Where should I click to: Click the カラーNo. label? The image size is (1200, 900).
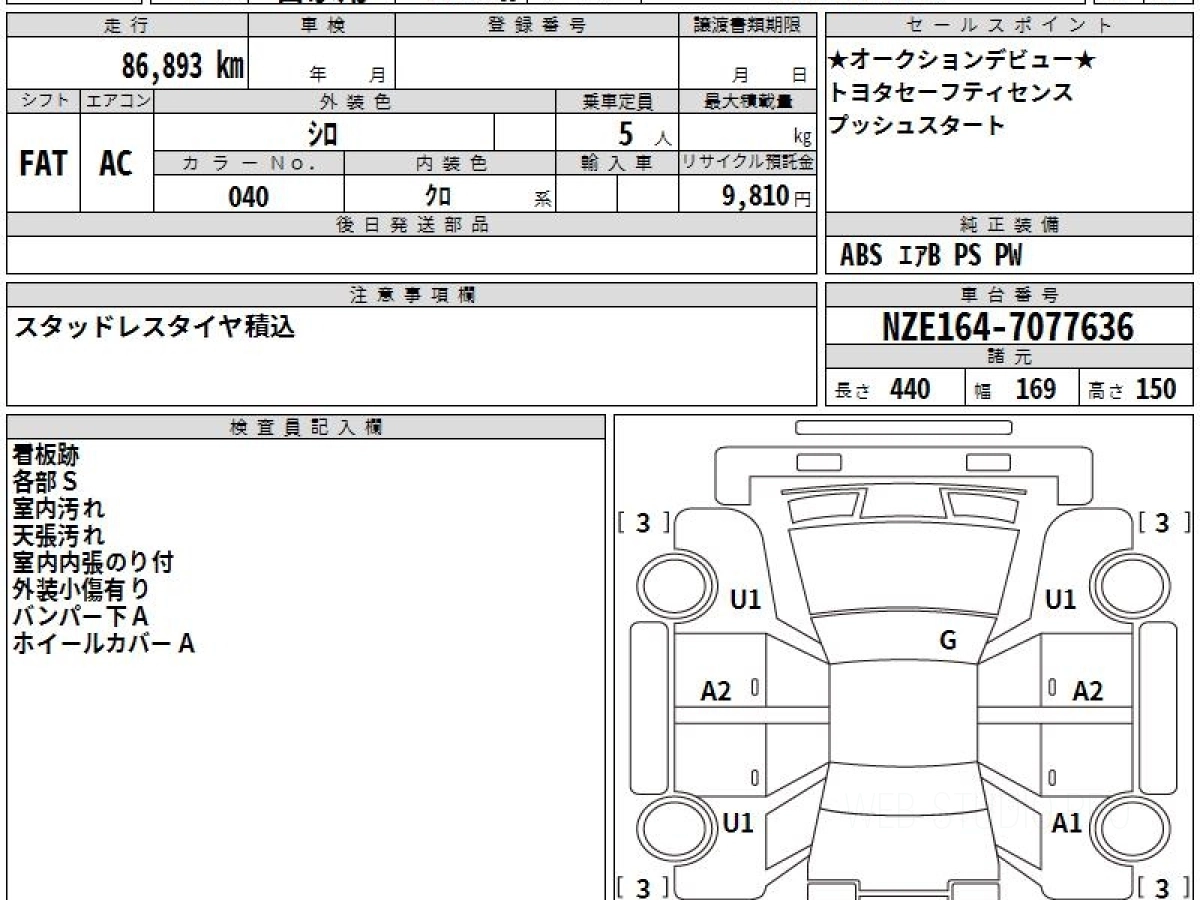249,164
